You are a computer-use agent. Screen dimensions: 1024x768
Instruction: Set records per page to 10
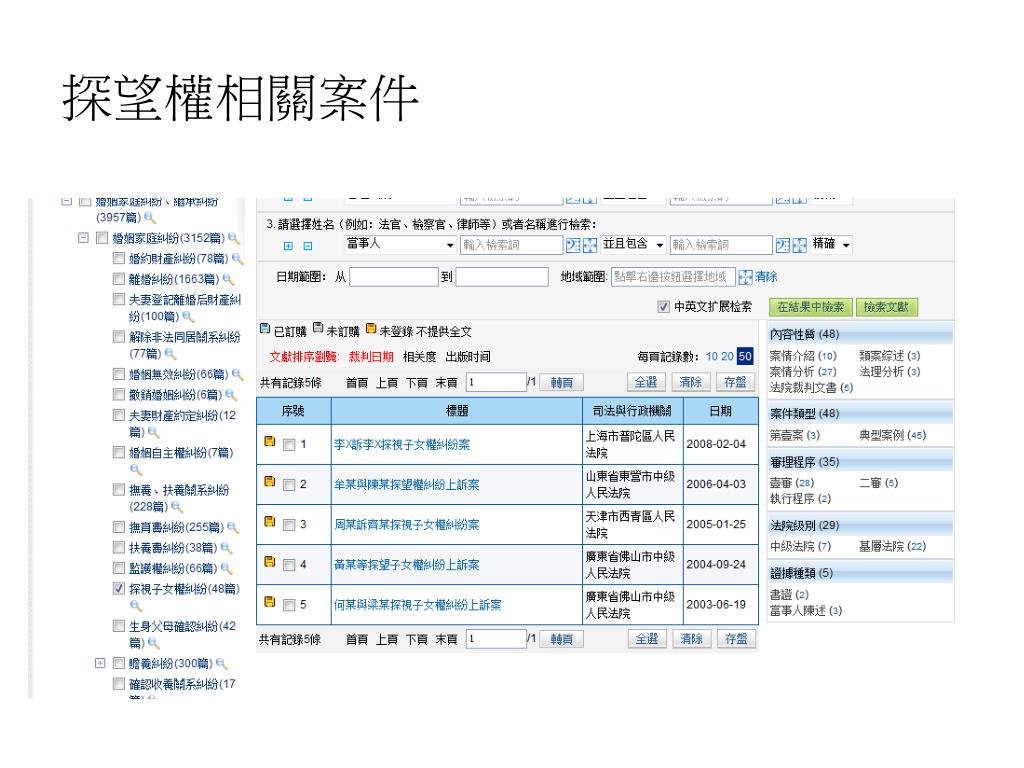click(x=711, y=357)
